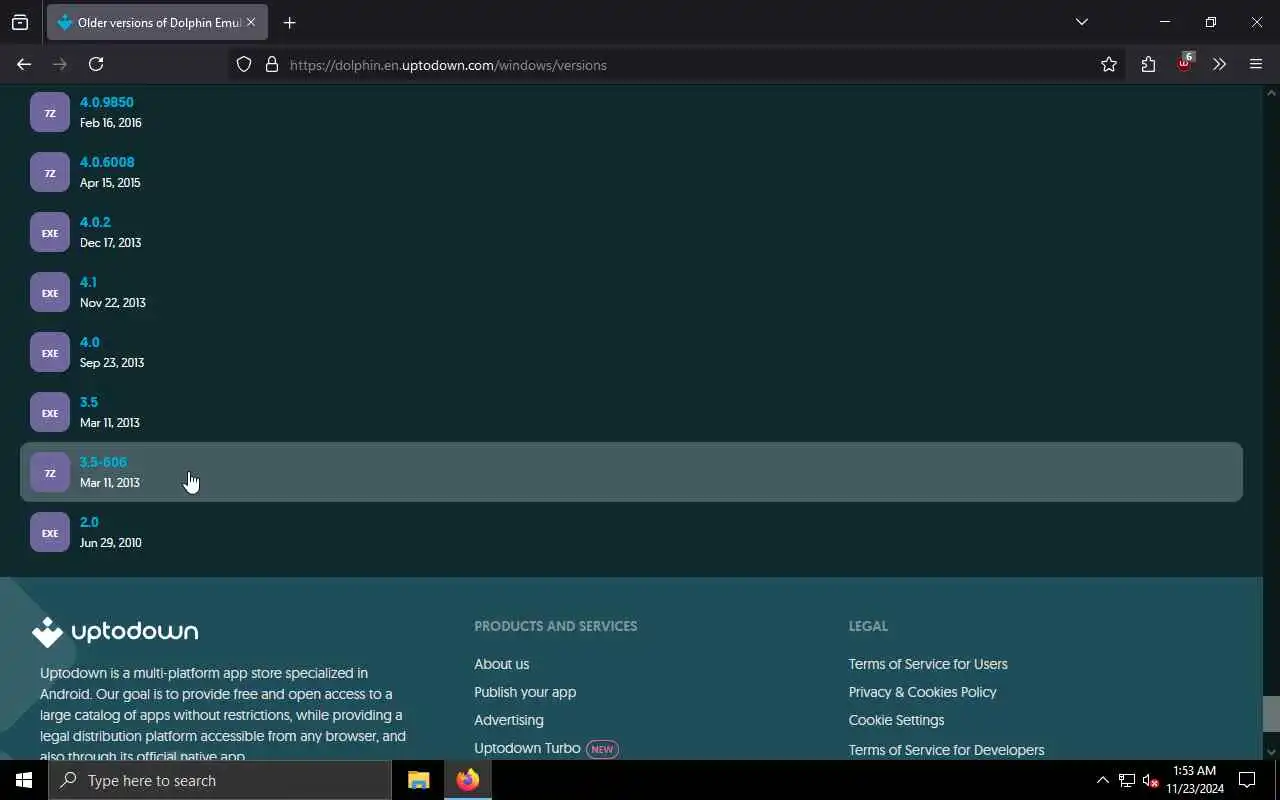The image size is (1280, 800).
Task: Click the EXE icon for version 4.1
Action: (x=50, y=293)
